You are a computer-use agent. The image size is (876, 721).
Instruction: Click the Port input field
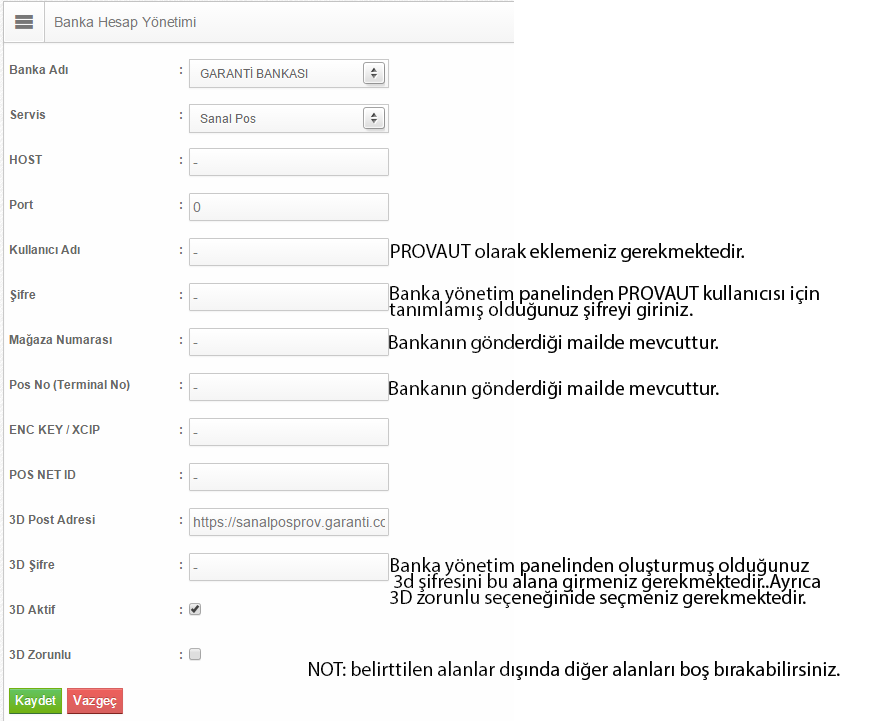click(289, 207)
